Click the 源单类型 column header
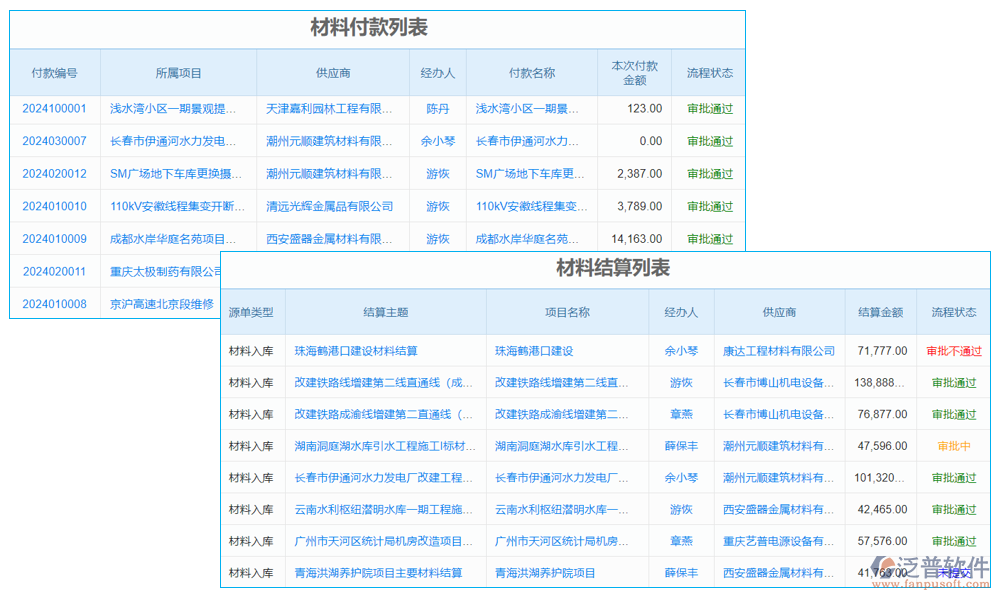The image size is (1000, 600). 252,311
